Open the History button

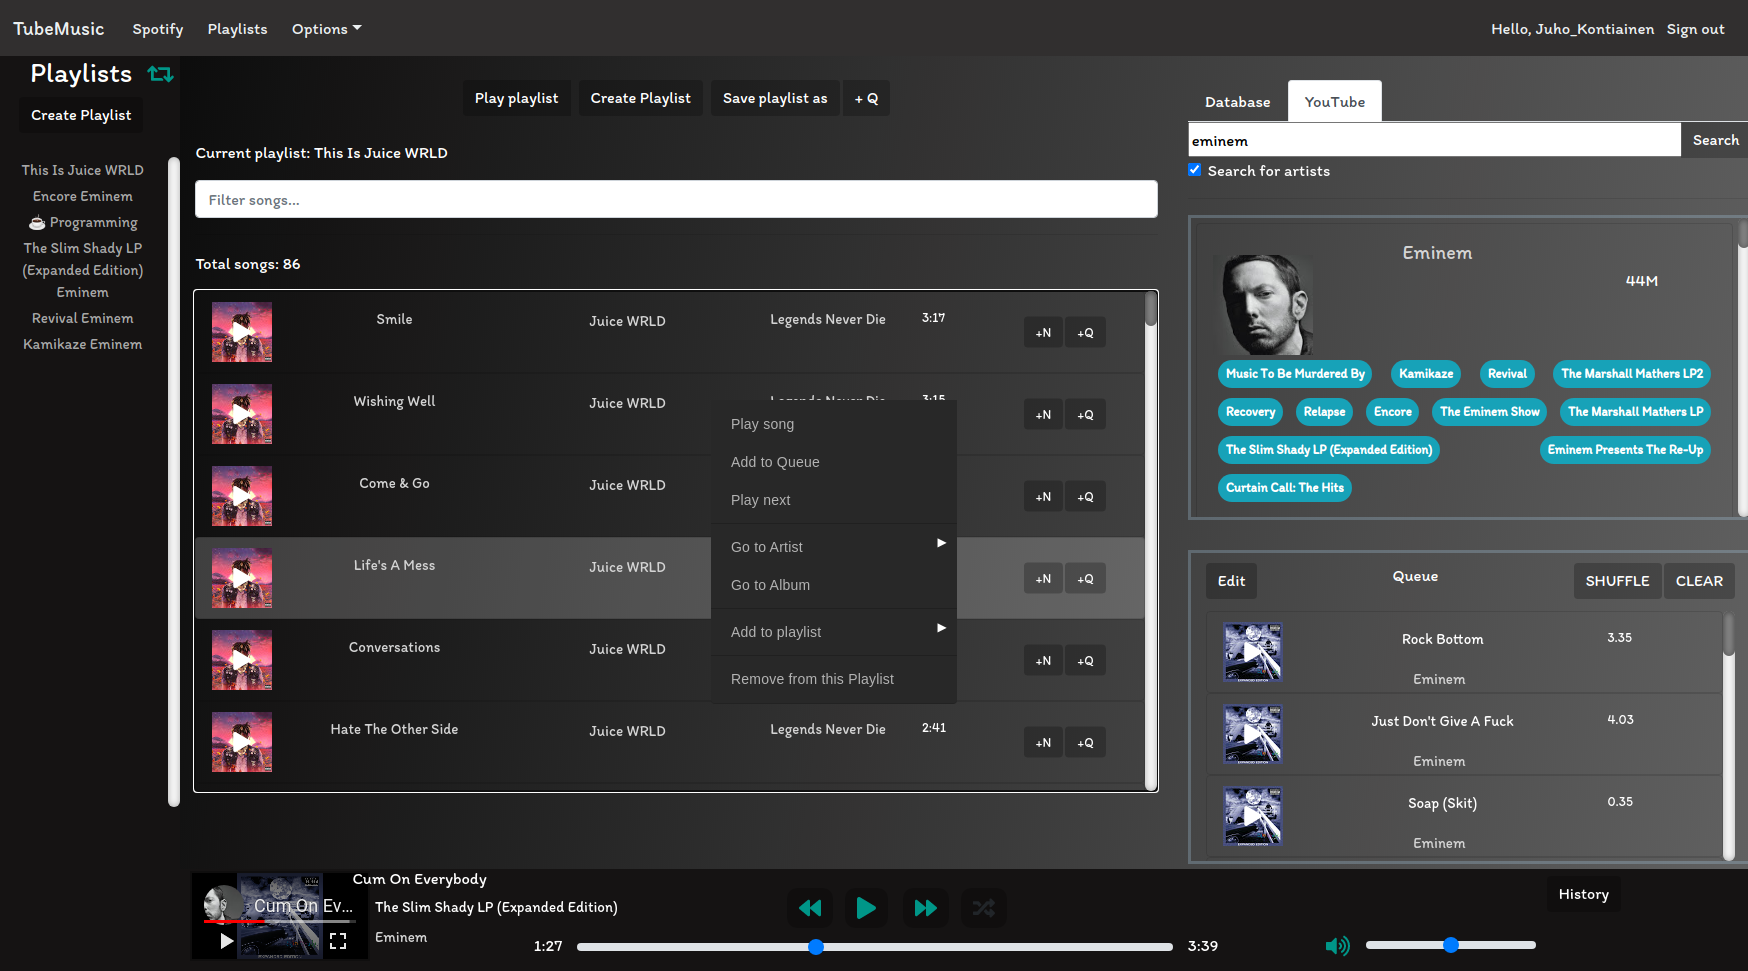click(x=1583, y=894)
